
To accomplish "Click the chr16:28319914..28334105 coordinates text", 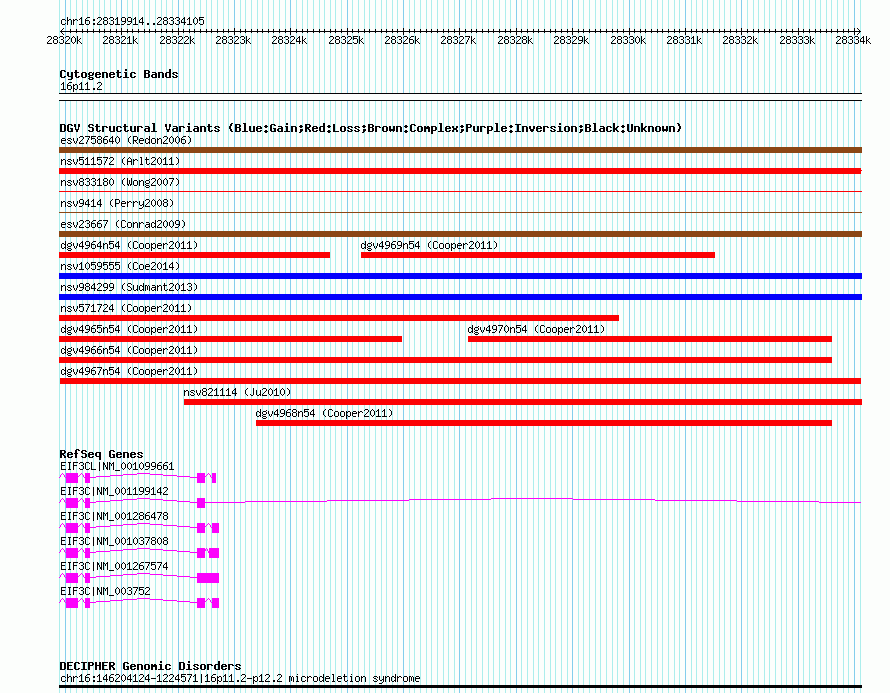I will 132,21.
